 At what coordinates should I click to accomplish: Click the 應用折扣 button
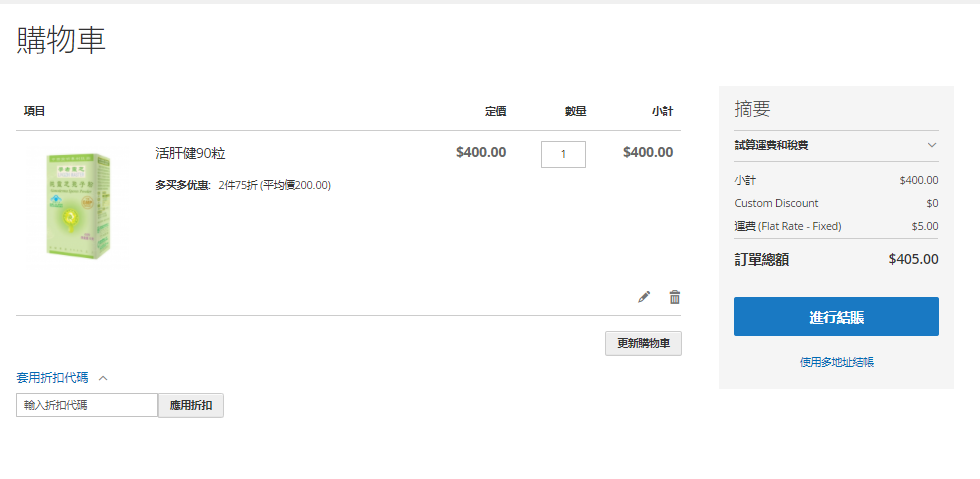tap(191, 405)
